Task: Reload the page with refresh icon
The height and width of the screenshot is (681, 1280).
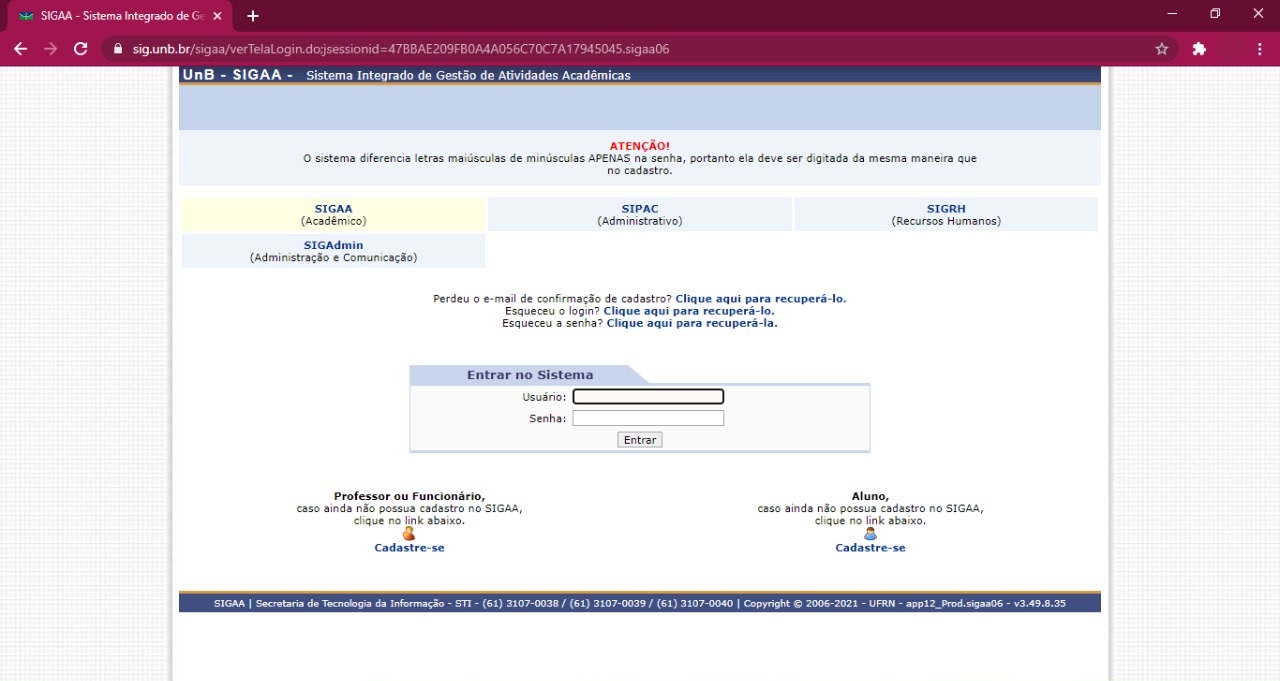Action: tap(81, 48)
